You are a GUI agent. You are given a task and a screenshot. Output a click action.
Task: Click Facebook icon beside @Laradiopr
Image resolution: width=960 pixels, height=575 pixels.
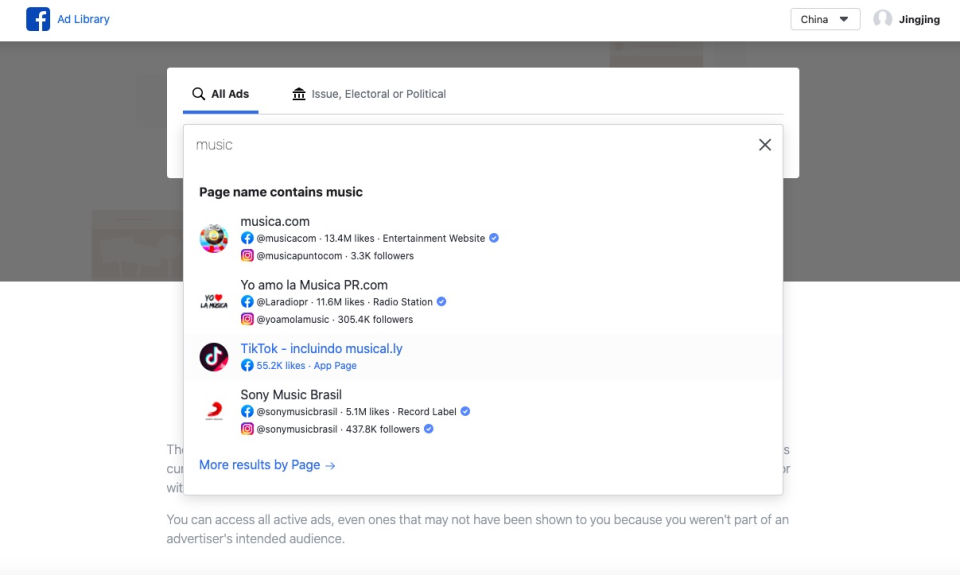pos(247,302)
